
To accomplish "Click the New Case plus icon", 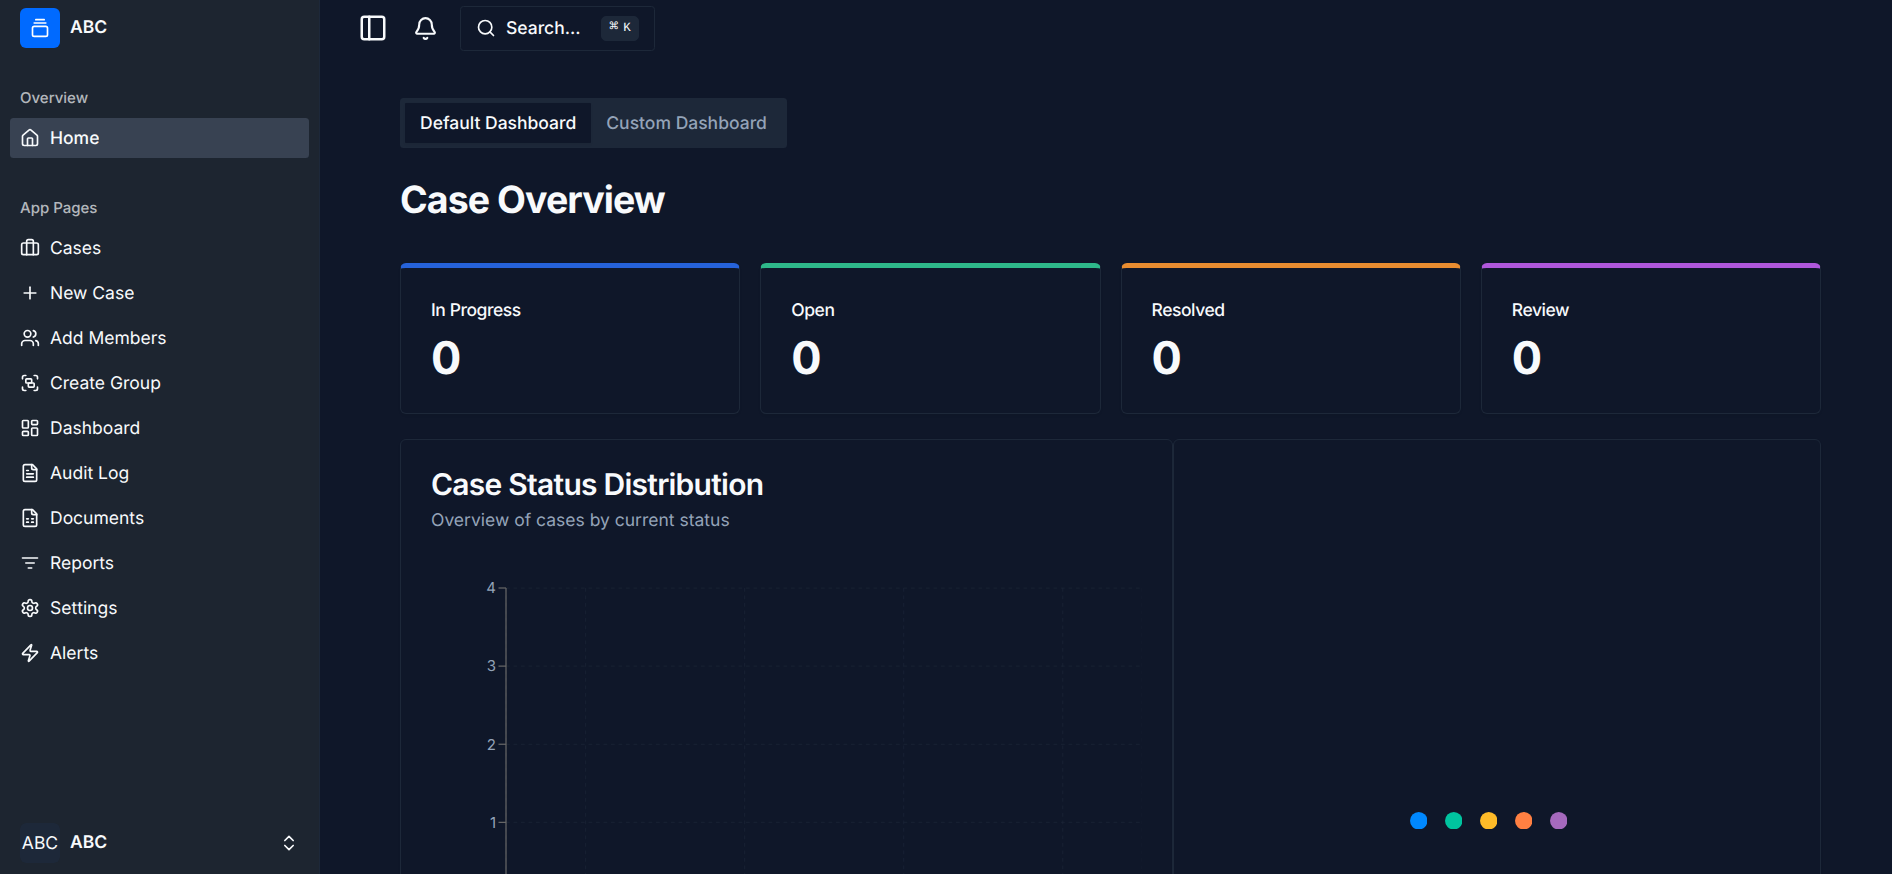I will coord(30,293).
